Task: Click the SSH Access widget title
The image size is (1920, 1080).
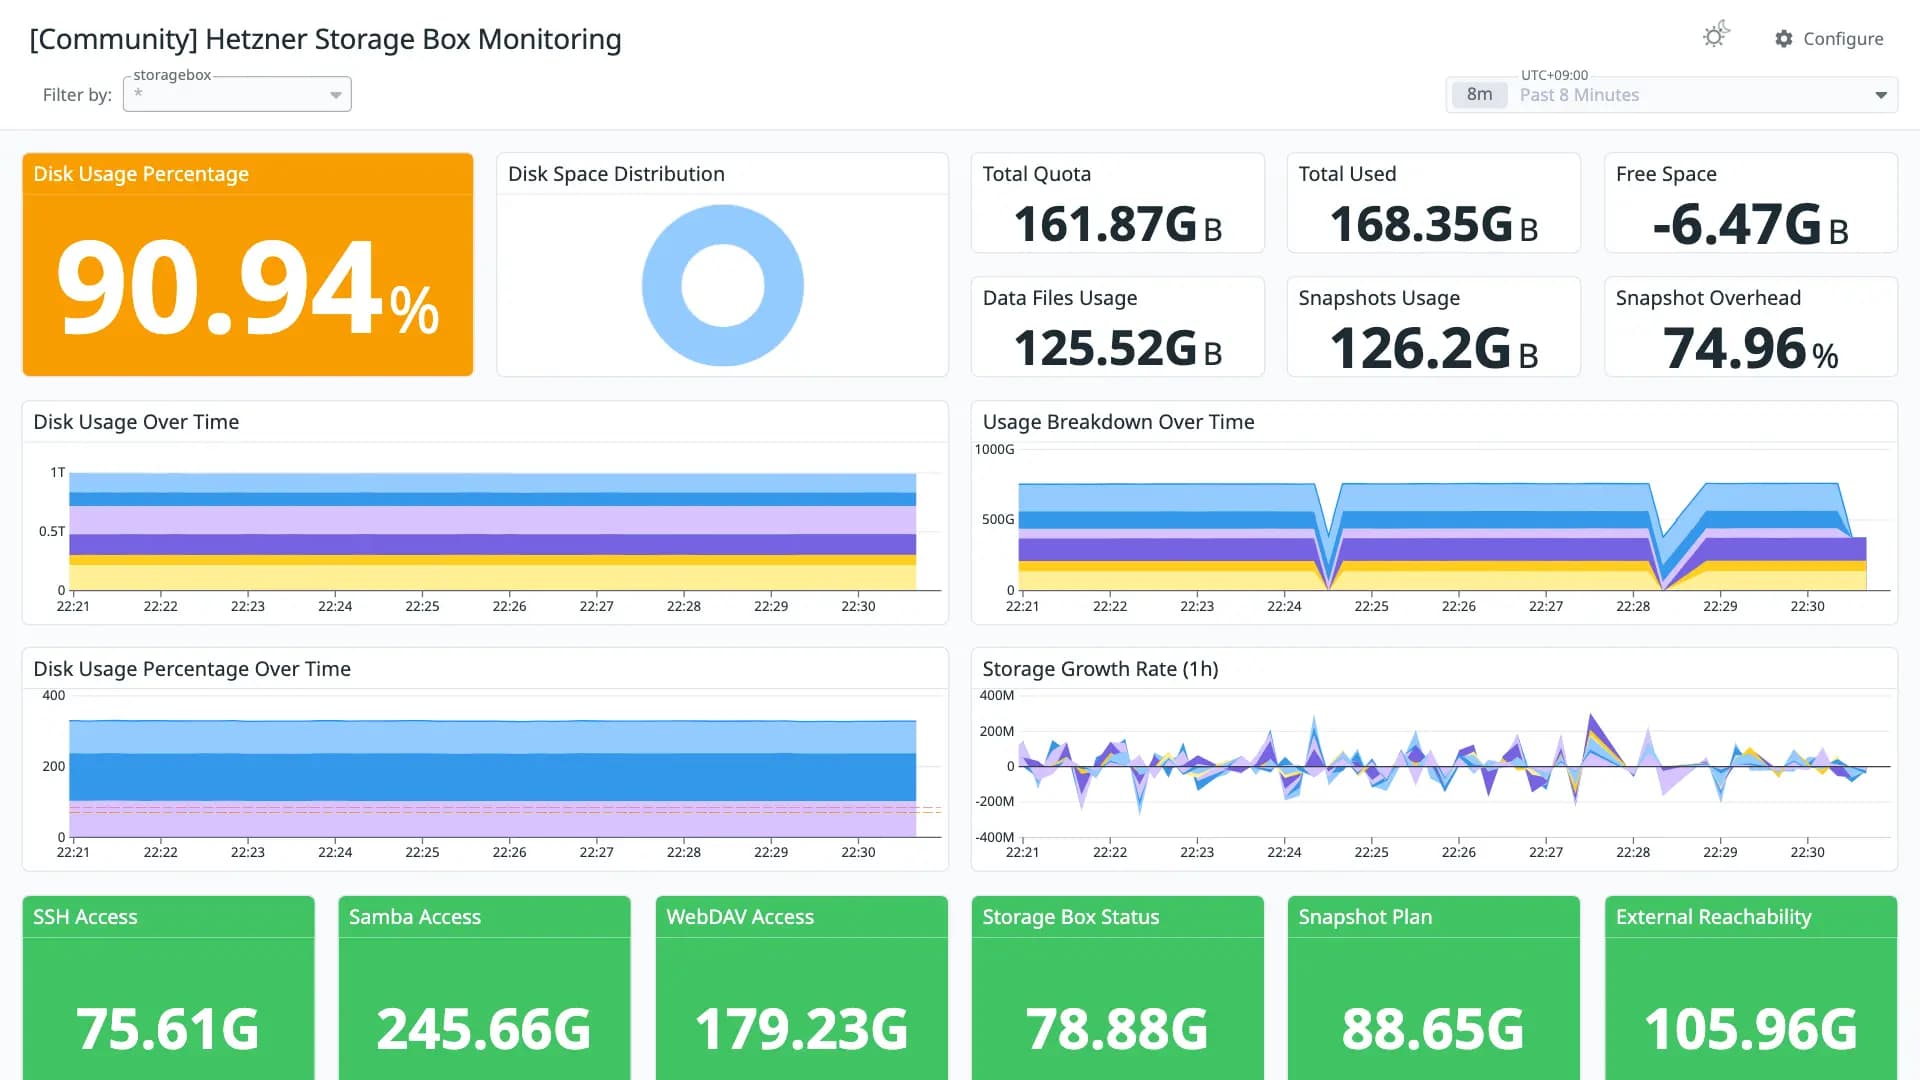Action: (x=85, y=917)
